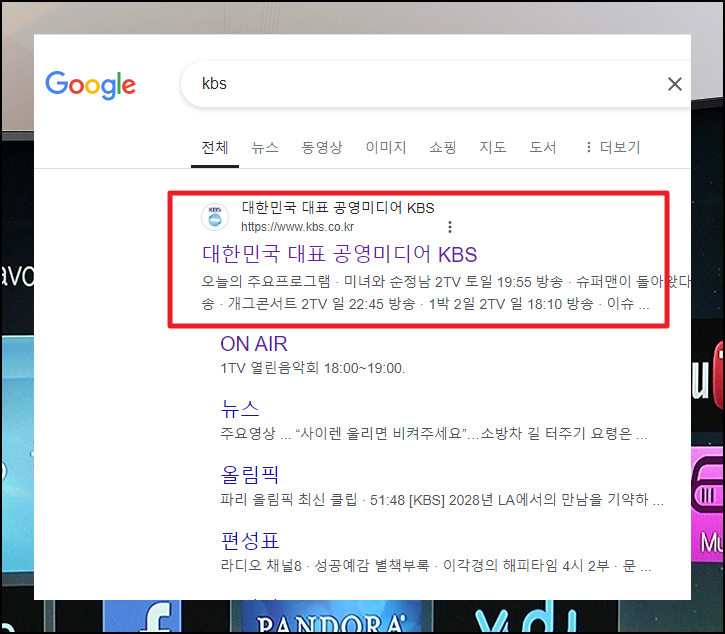The height and width of the screenshot is (634, 725).
Task: Click the KBS site favicon
Action: [x=215, y=216]
